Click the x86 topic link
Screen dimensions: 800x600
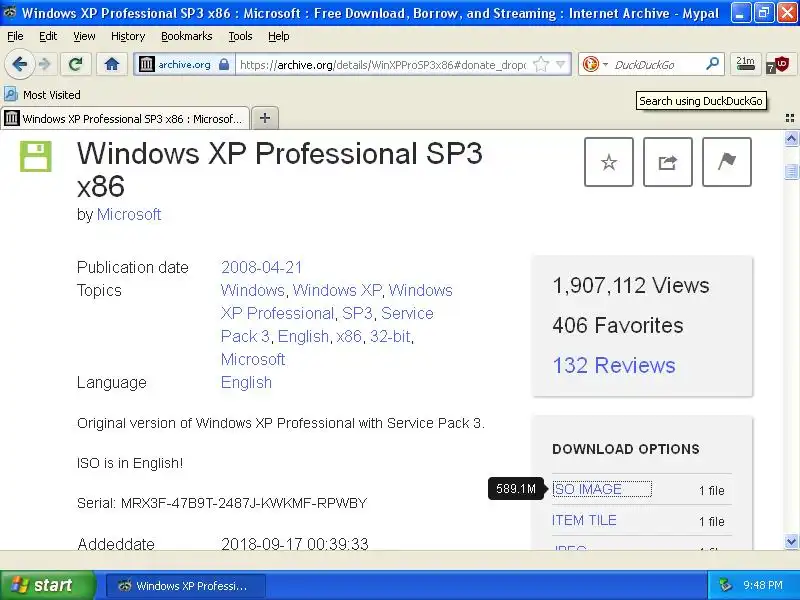pyautogui.click(x=349, y=336)
